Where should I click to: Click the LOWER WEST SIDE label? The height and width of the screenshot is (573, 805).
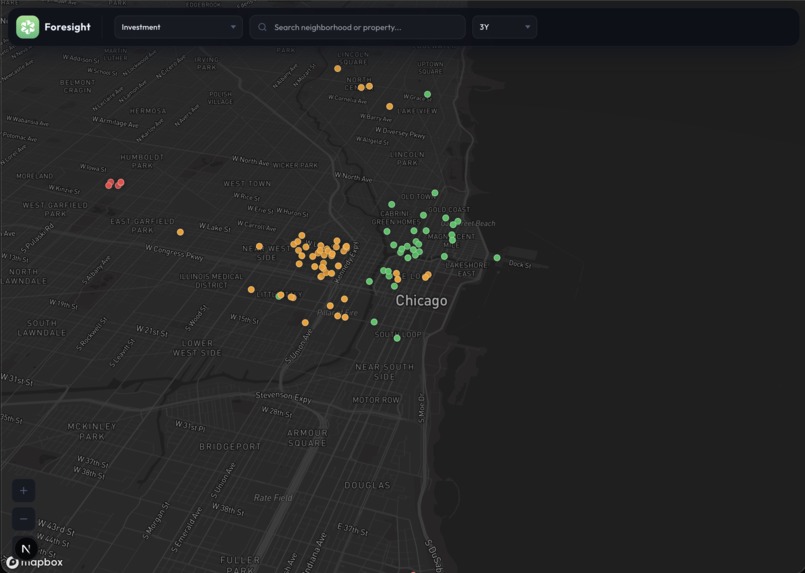pyautogui.click(x=197, y=348)
